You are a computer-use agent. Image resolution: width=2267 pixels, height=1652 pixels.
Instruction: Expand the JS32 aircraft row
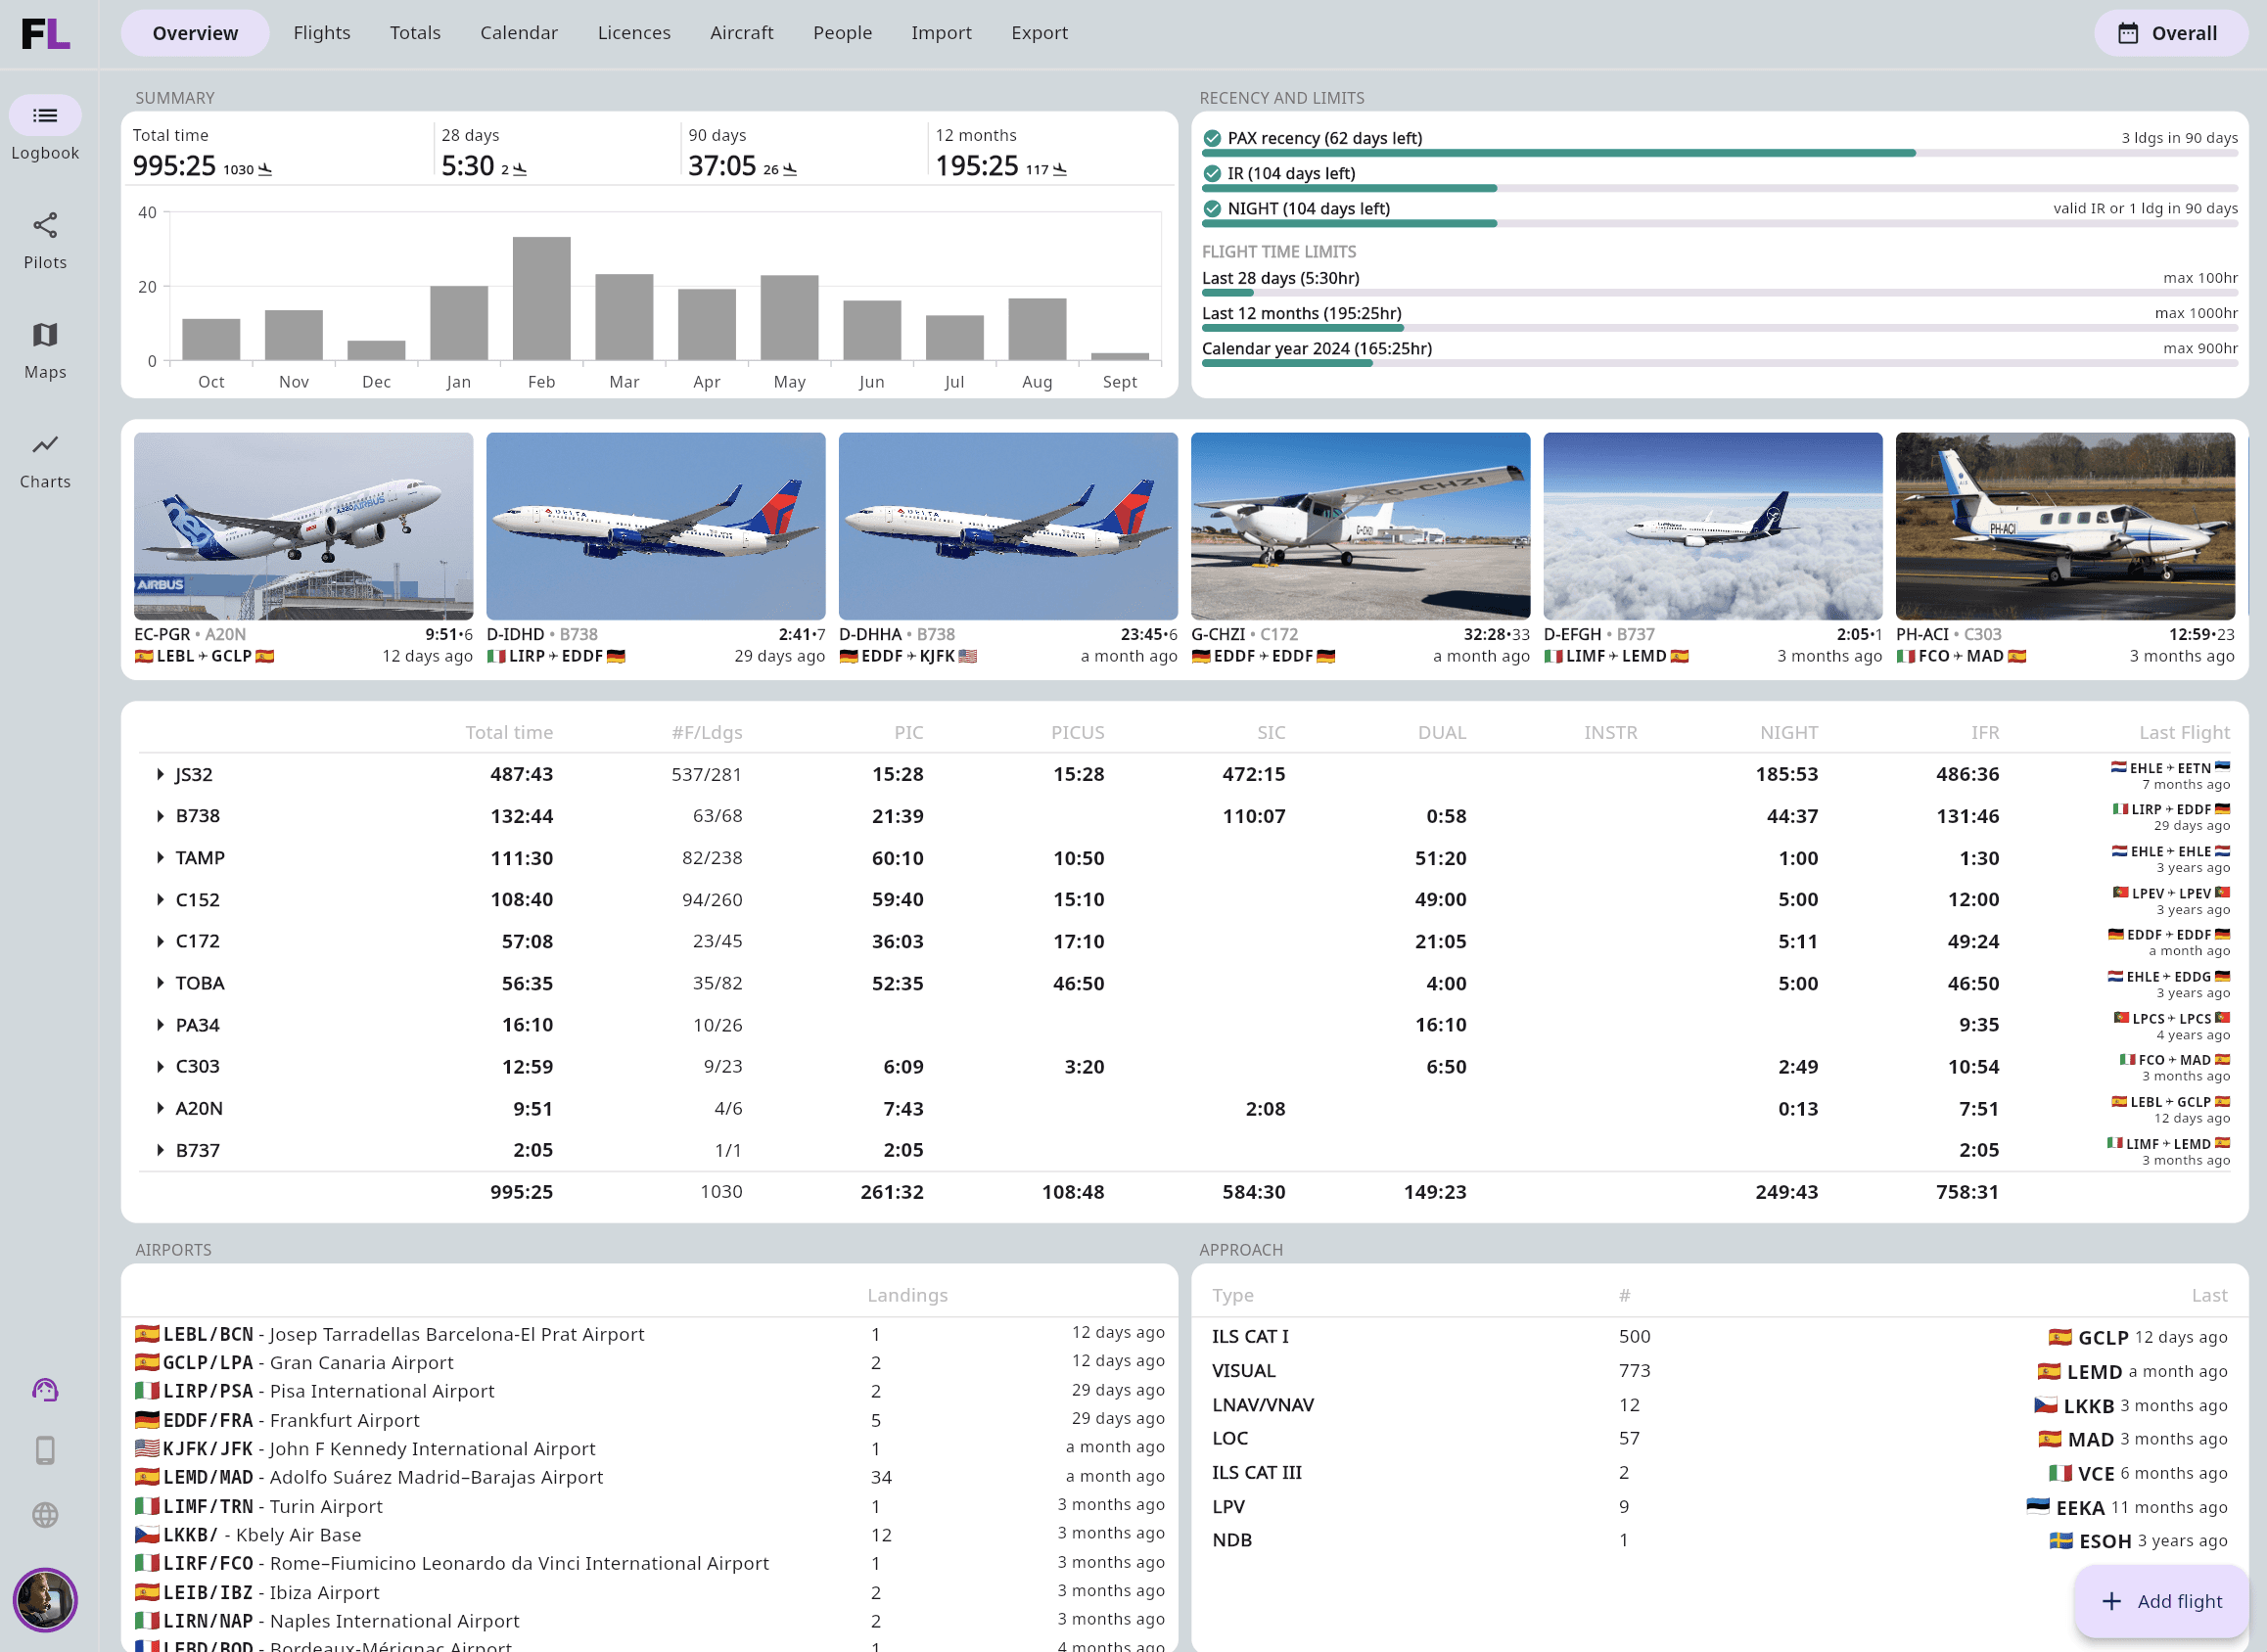click(160, 775)
